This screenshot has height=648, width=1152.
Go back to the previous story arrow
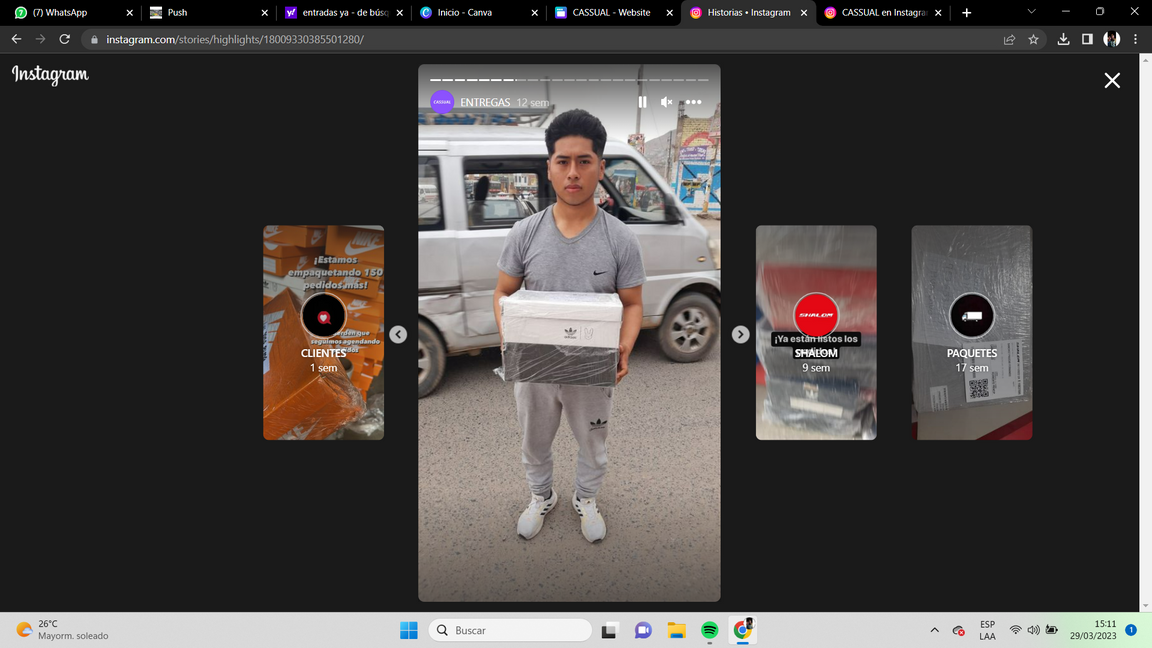click(x=398, y=334)
